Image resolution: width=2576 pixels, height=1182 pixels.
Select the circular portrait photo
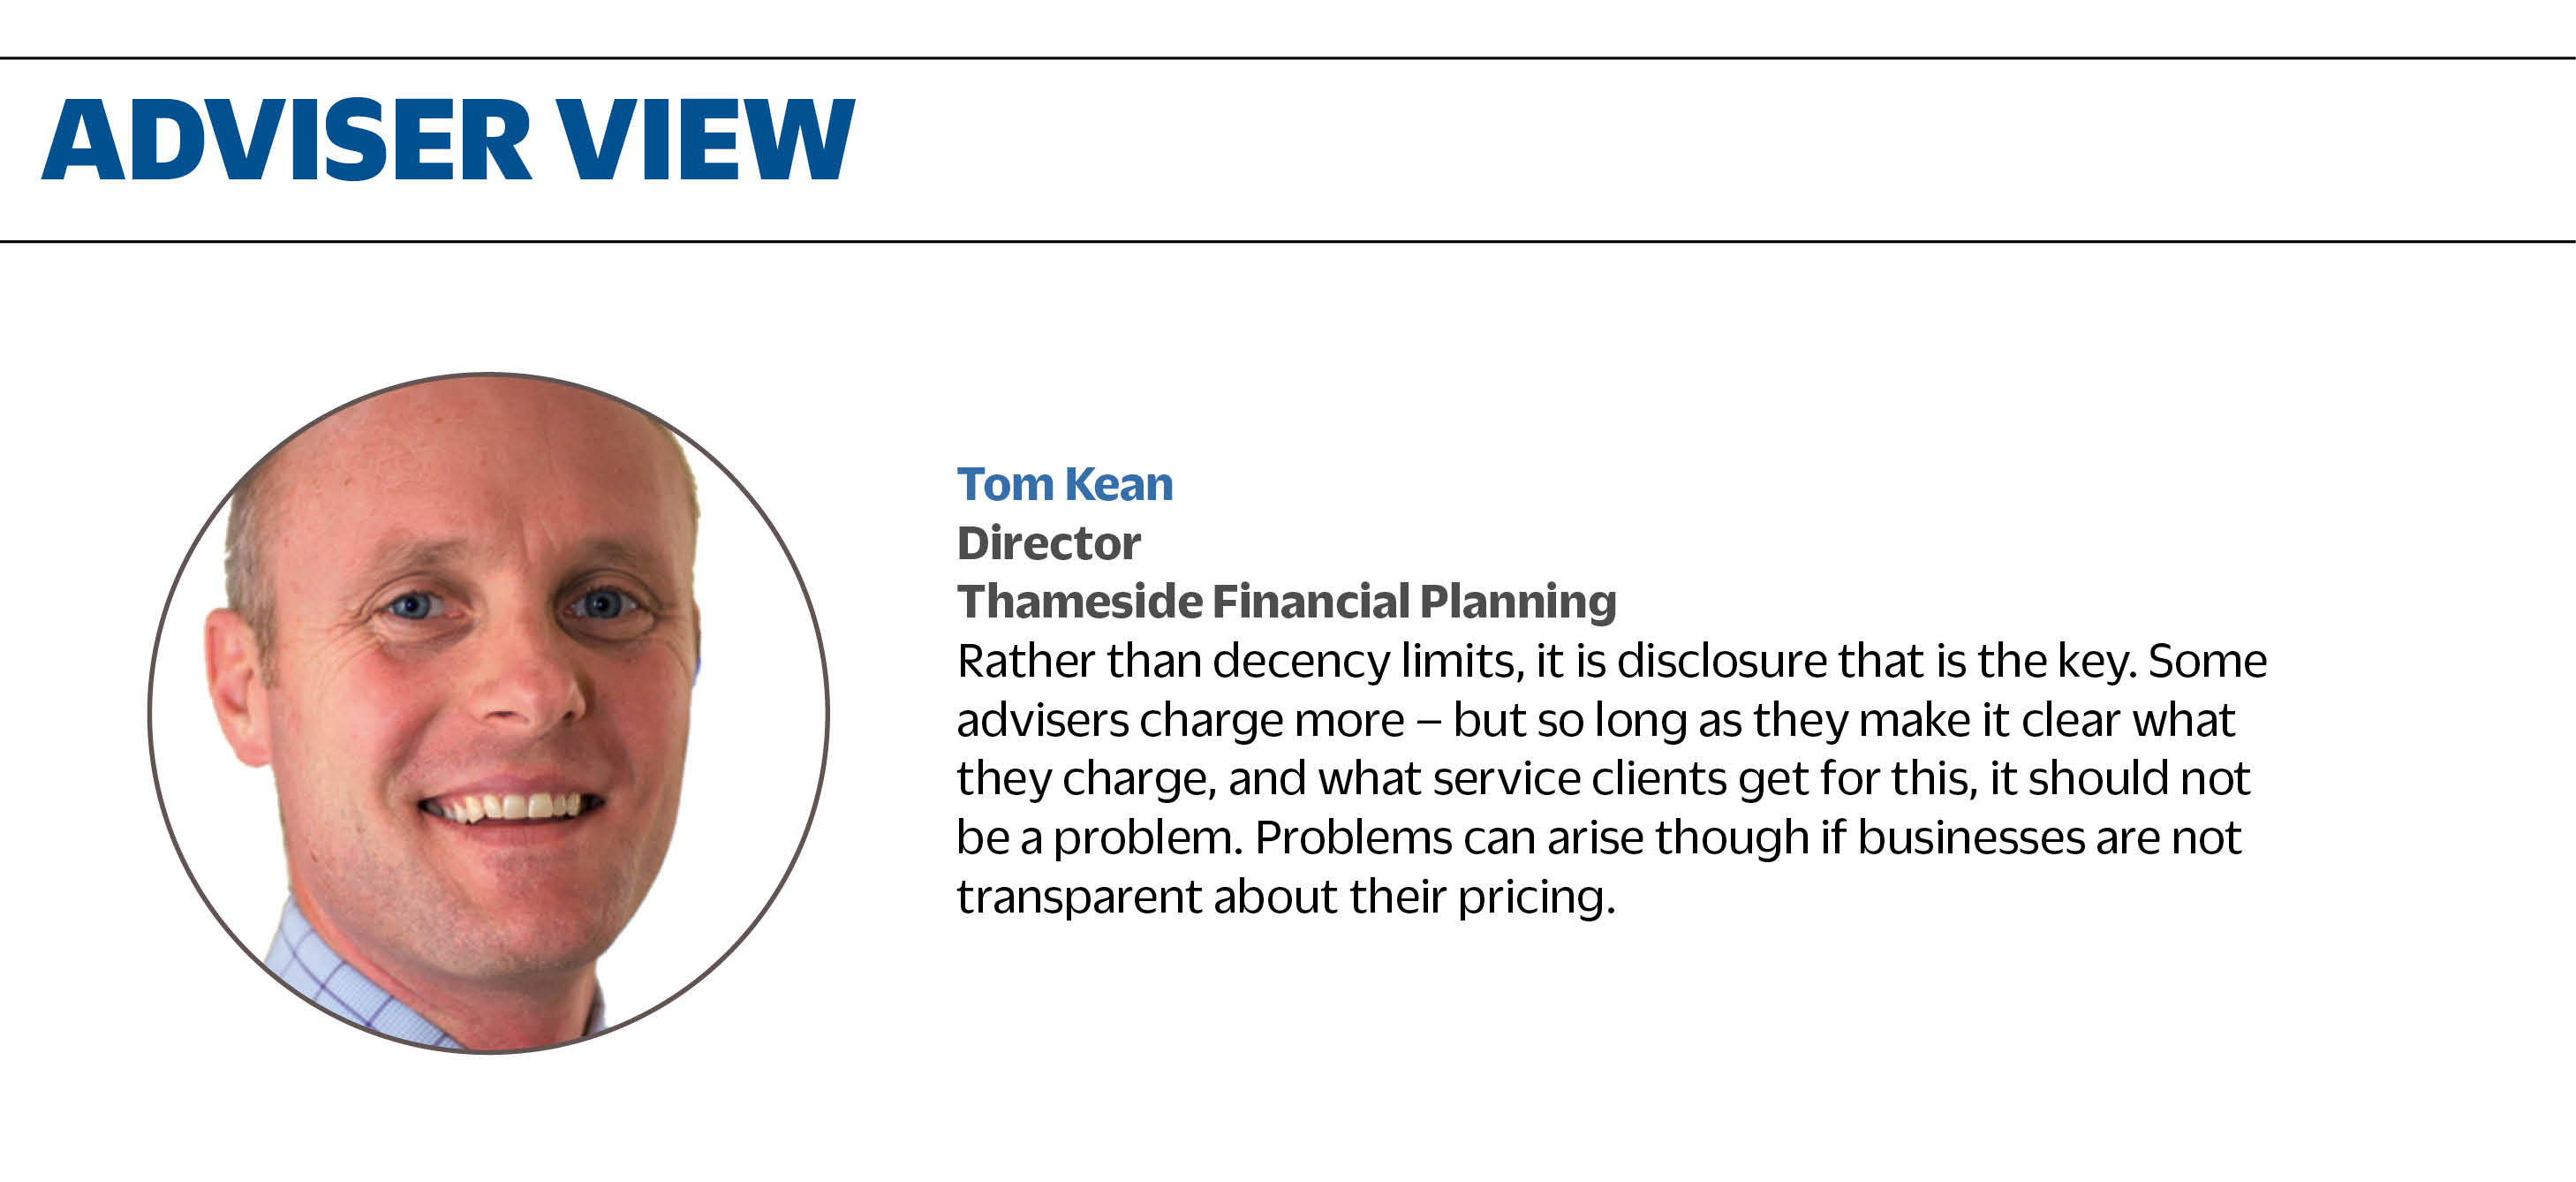489,713
